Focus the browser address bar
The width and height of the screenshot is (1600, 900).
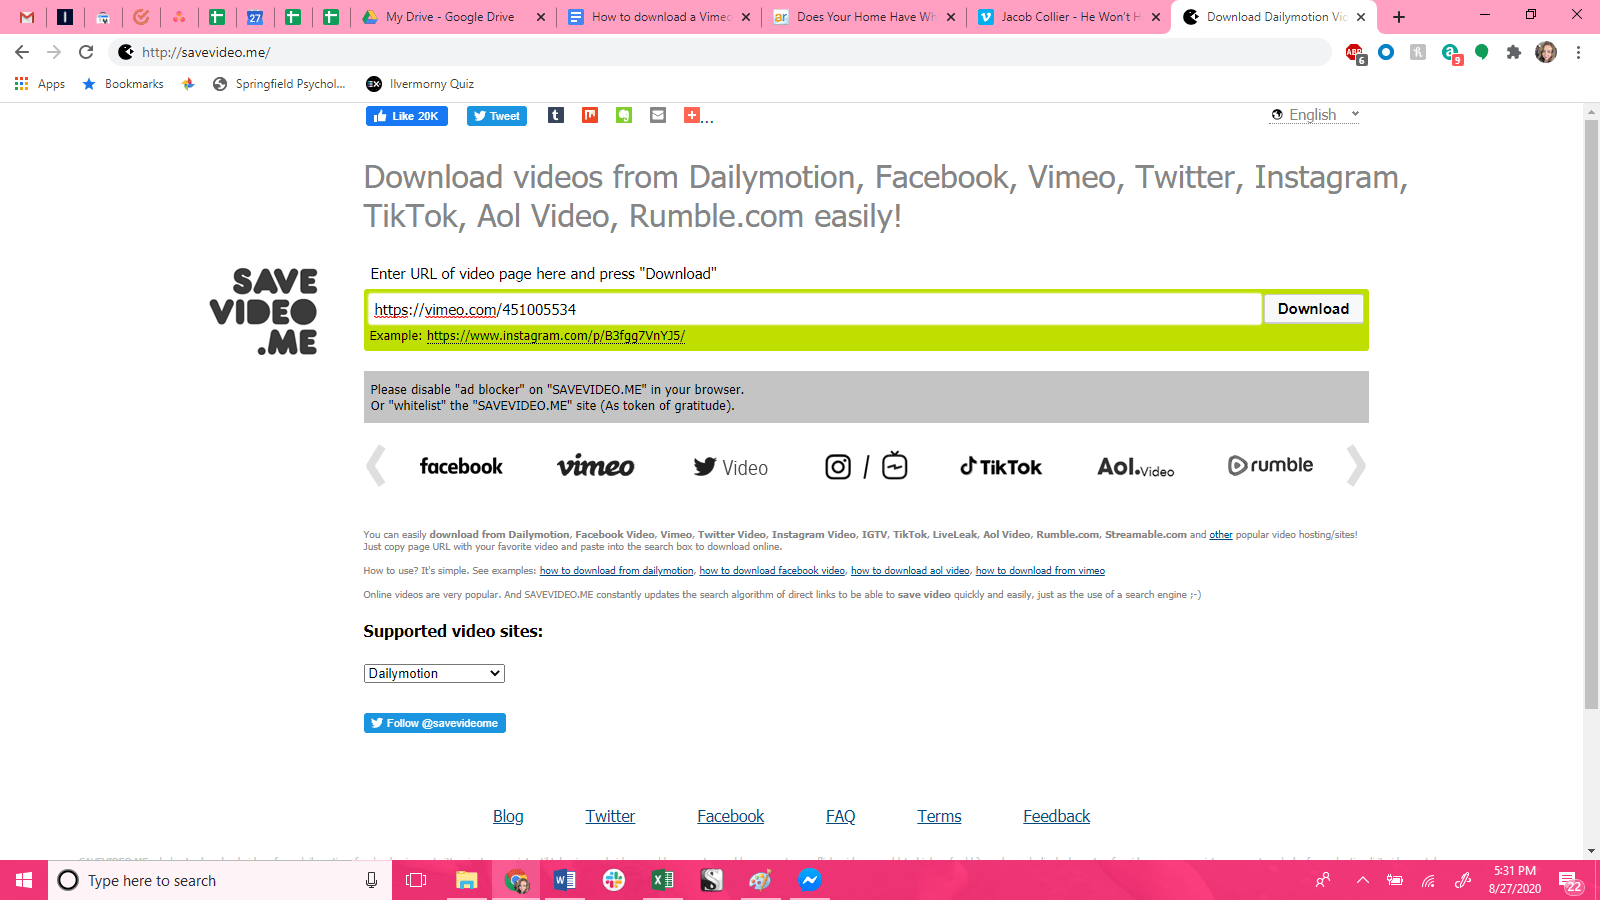[x=720, y=52]
